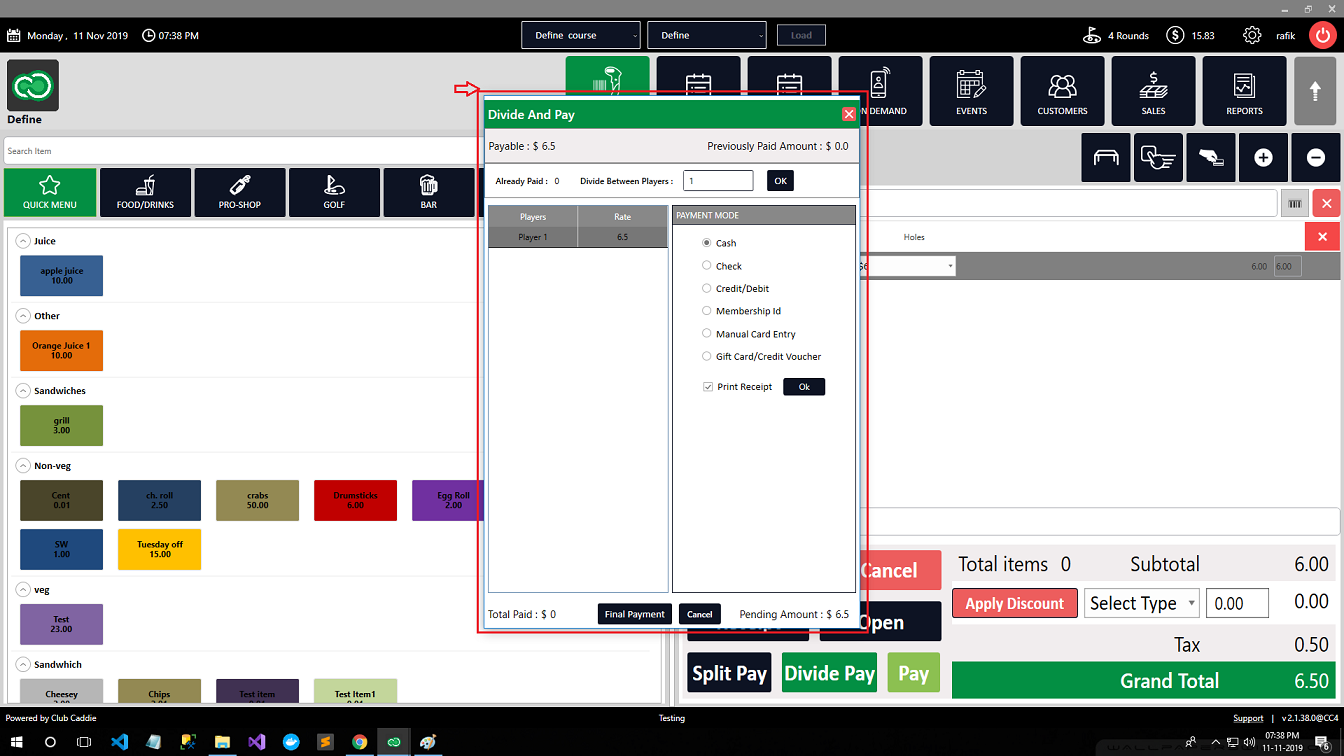The width and height of the screenshot is (1344, 756).
Task: Switch to Bar tab
Action: (428, 192)
